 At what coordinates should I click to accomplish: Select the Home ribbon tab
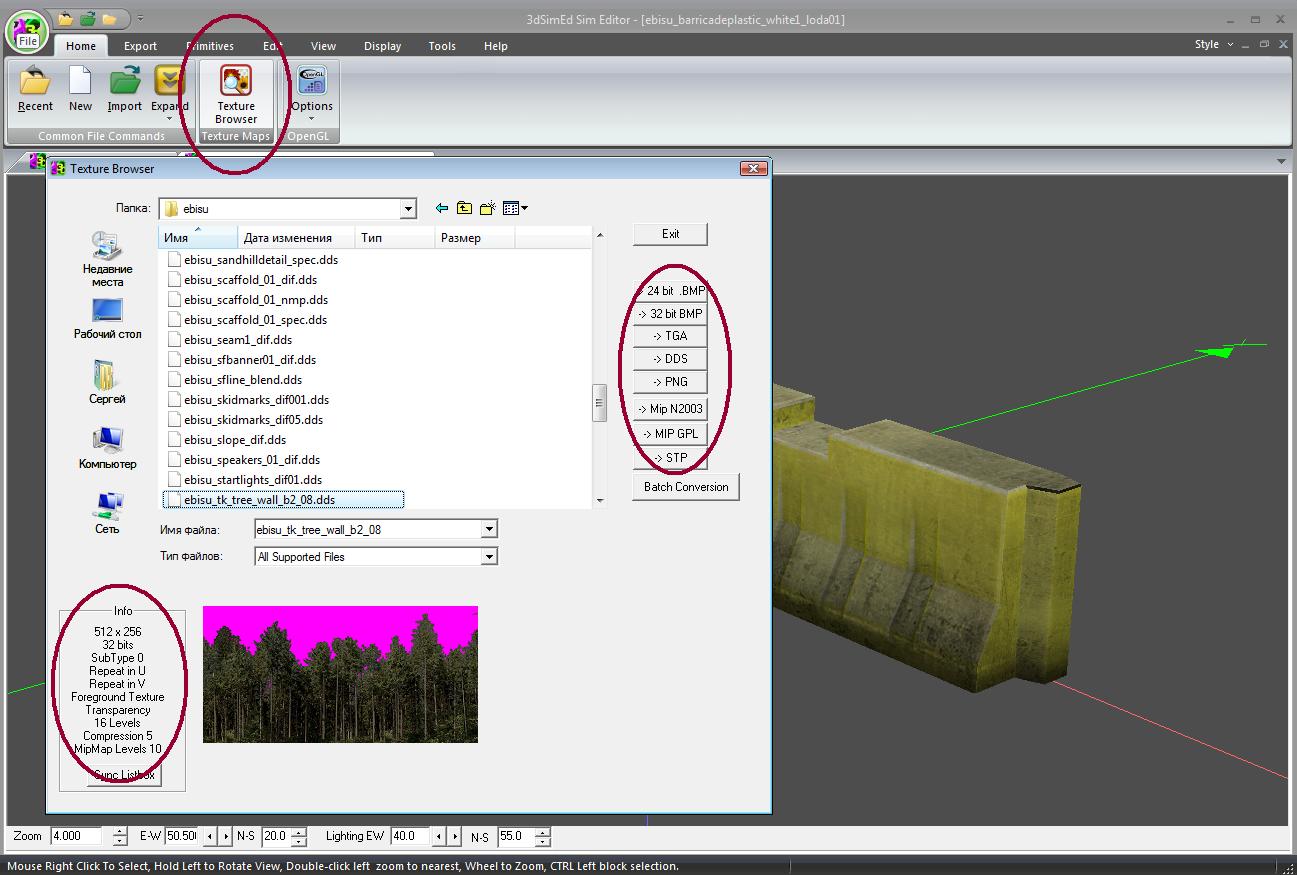[81, 46]
